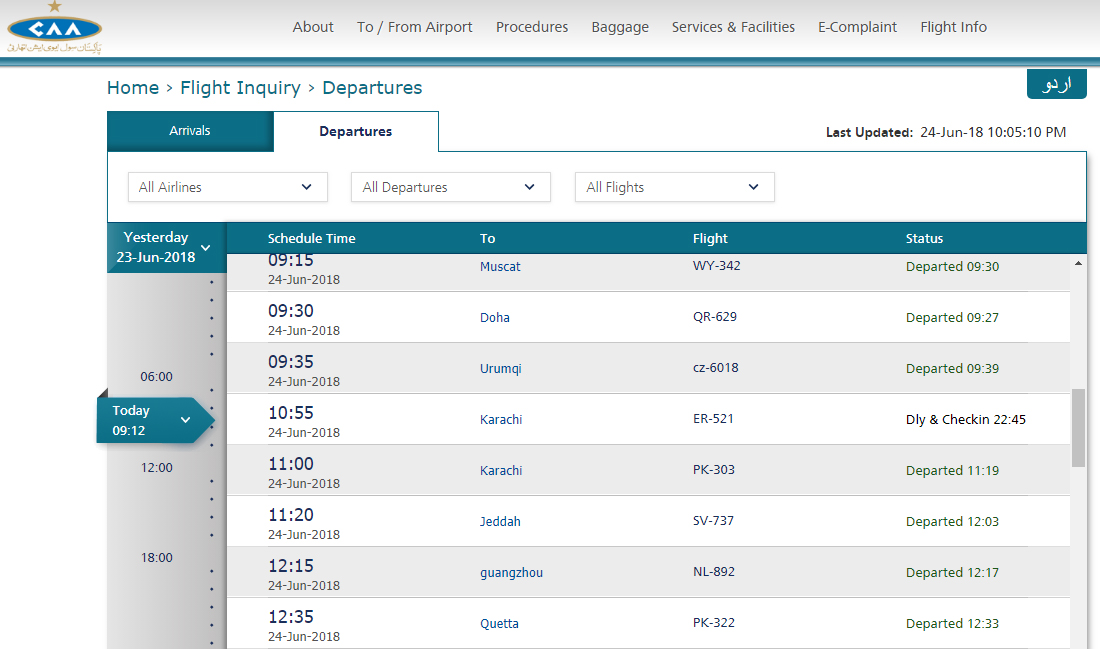This screenshot has width=1100, height=649.
Task: Click status Departed 12:17
Action: (x=952, y=573)
